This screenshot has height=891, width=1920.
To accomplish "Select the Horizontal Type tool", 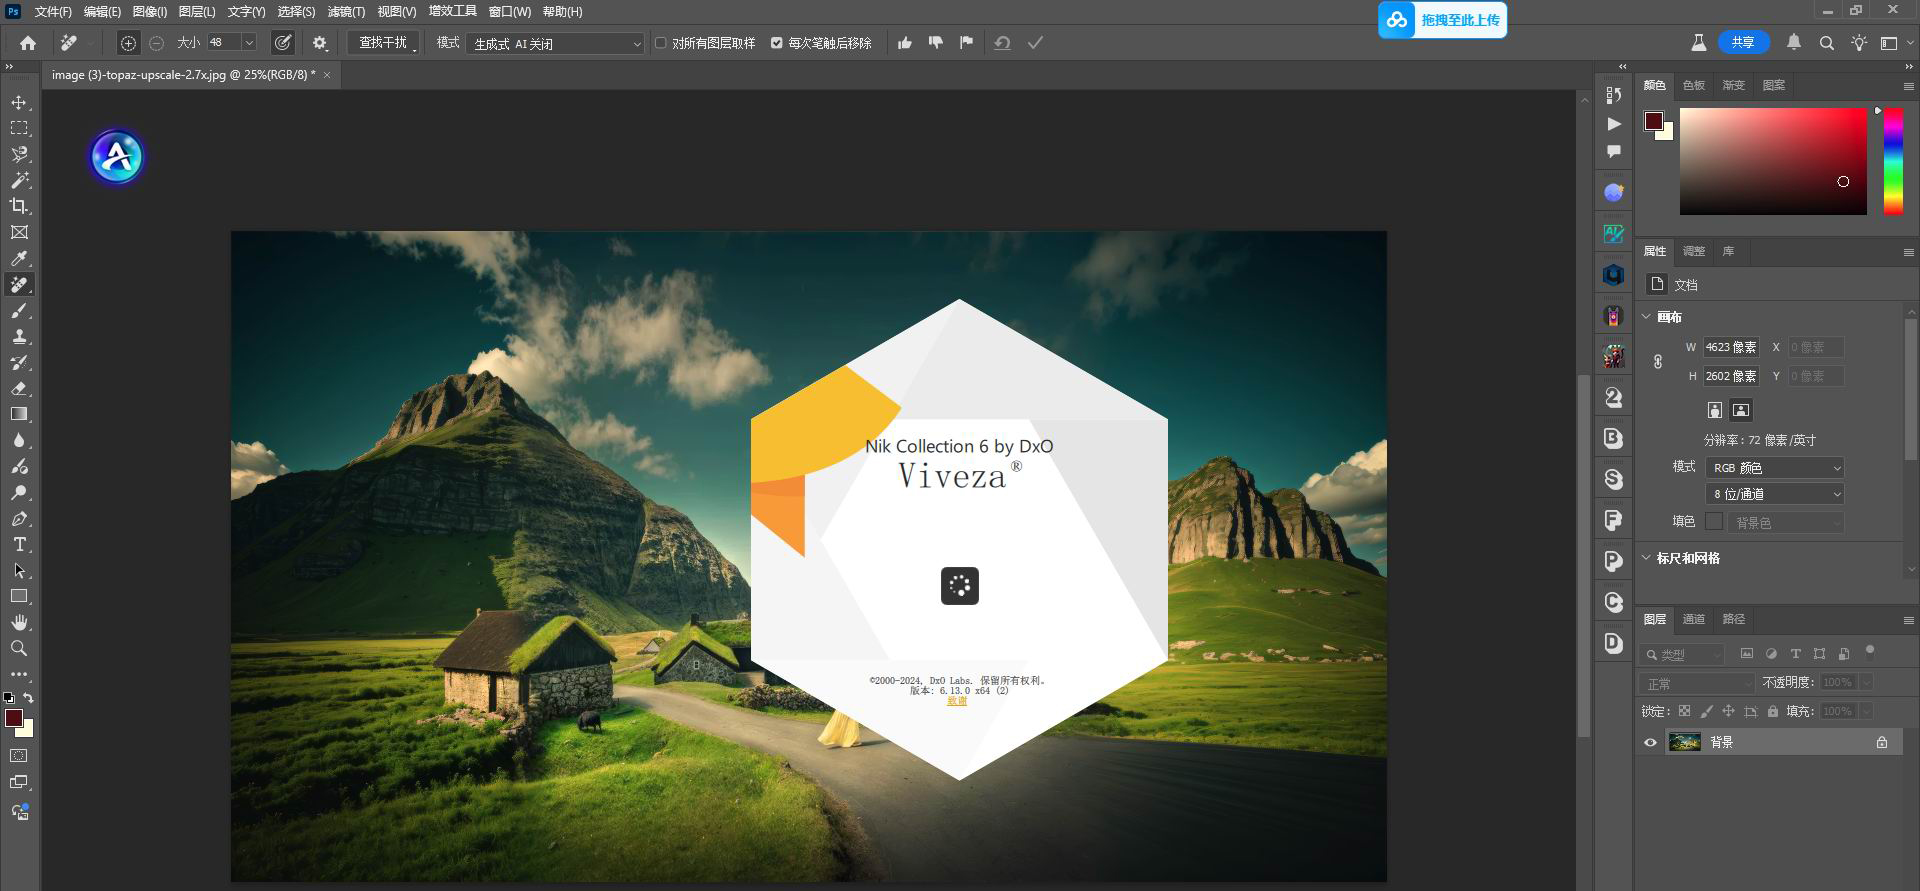I will [19, 545].
